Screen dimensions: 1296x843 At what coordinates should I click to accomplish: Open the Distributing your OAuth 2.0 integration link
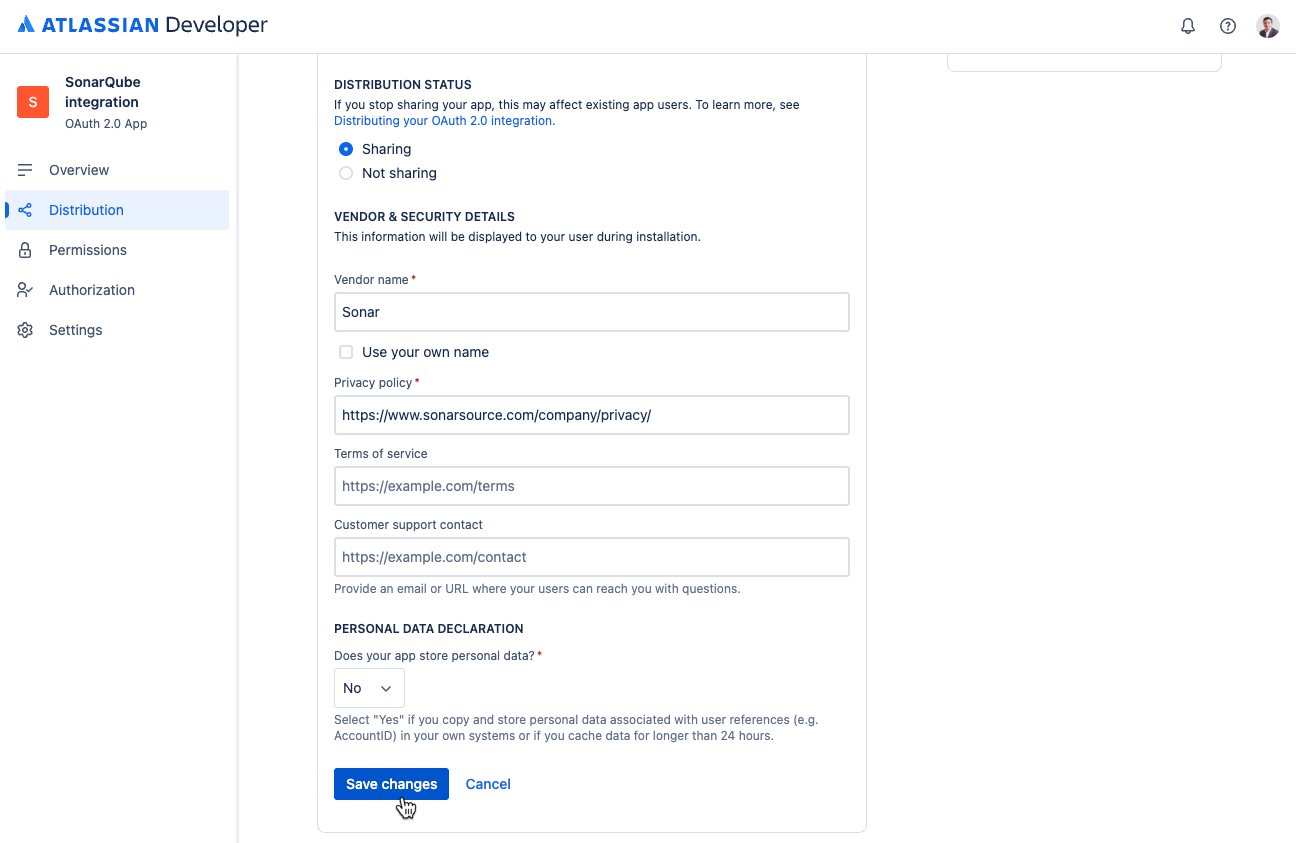click(444, 120)
